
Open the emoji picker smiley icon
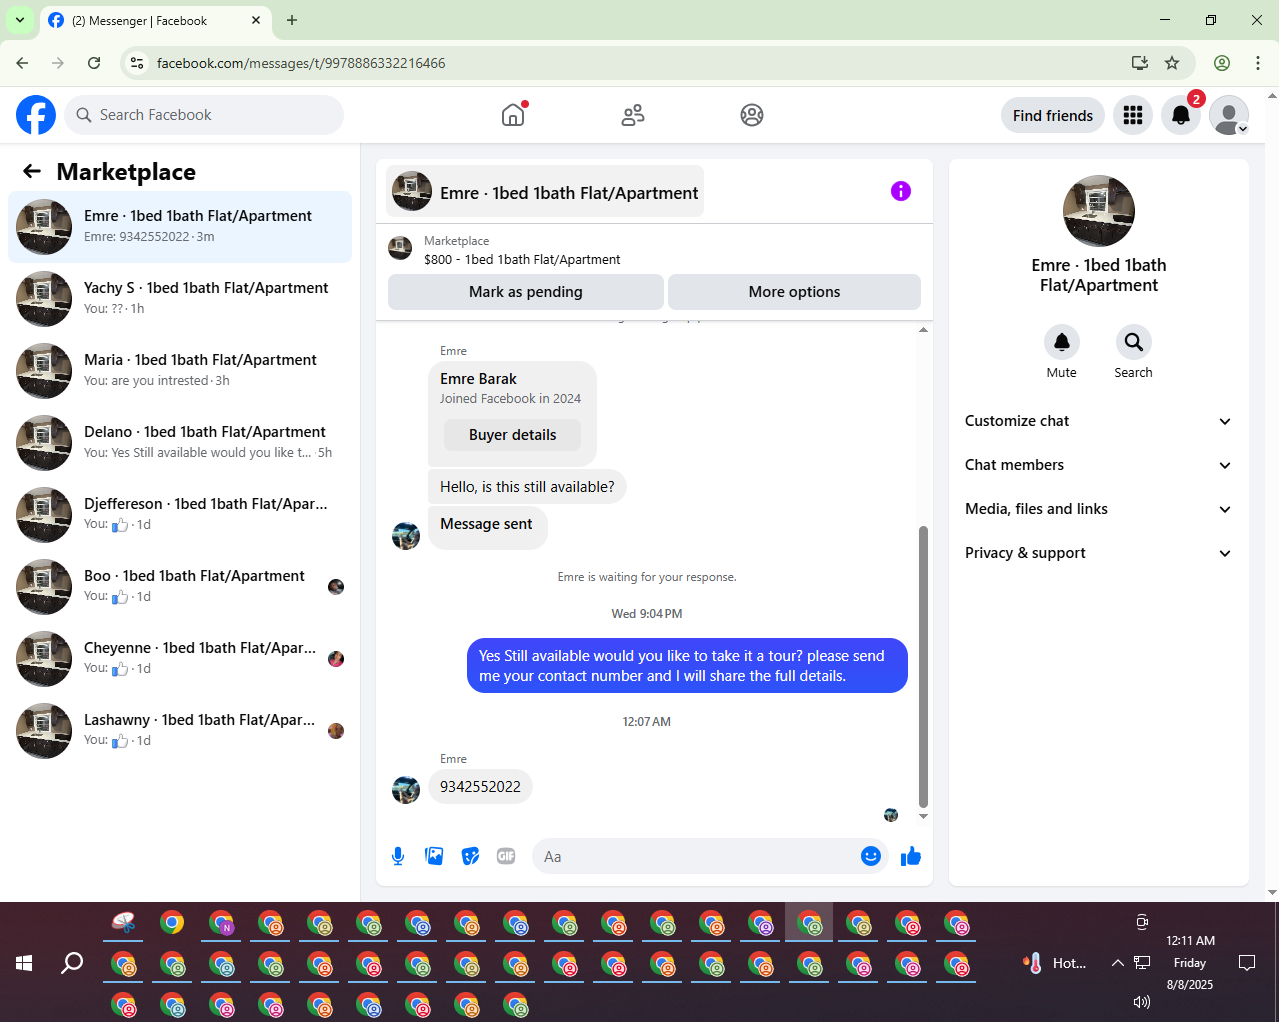tap(871, 856)
